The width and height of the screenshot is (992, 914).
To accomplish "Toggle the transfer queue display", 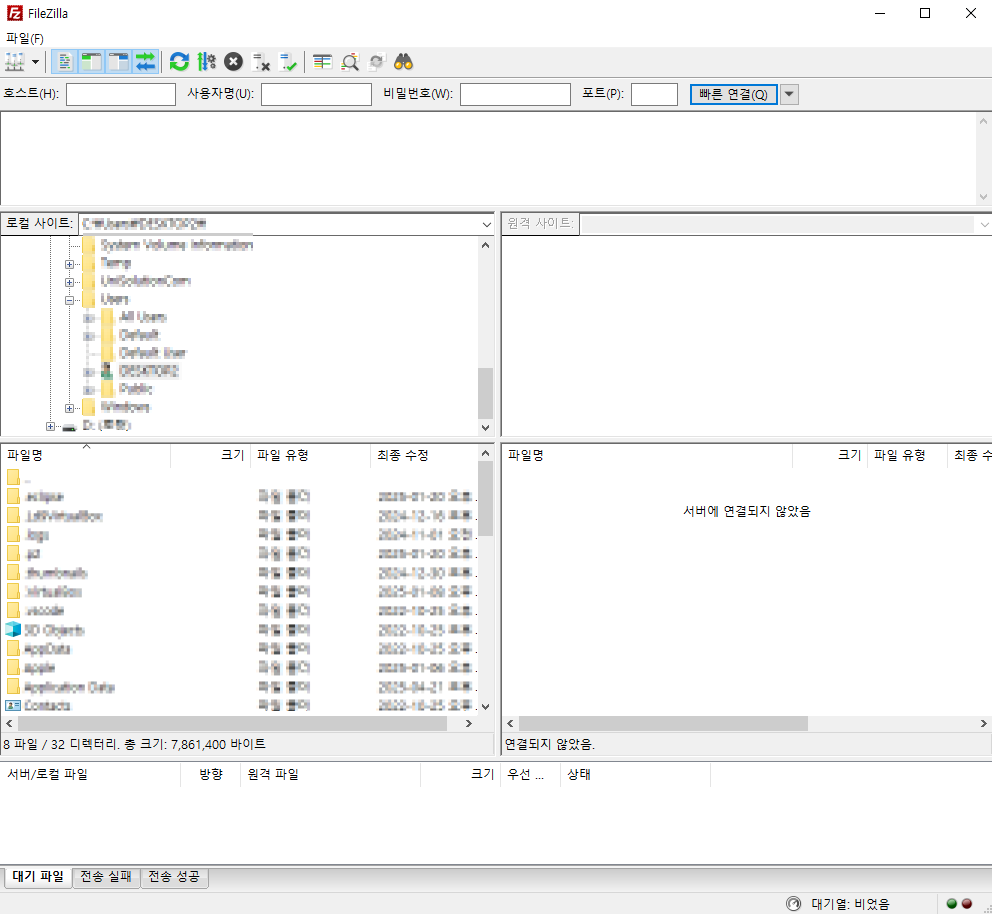I will coord(146,62).
